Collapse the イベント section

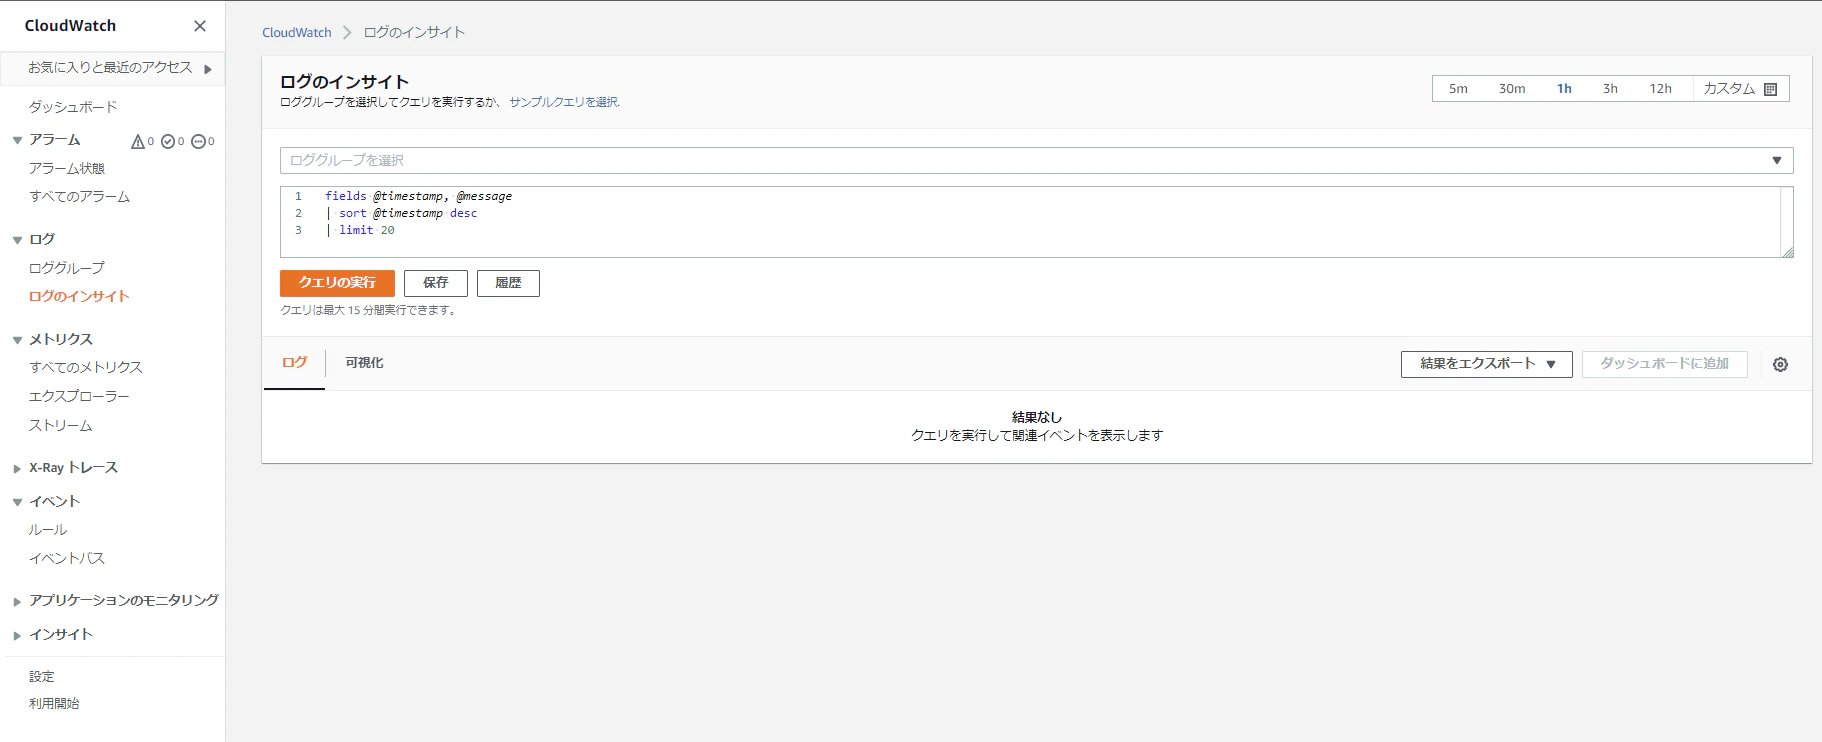click(x=17, y=502)
